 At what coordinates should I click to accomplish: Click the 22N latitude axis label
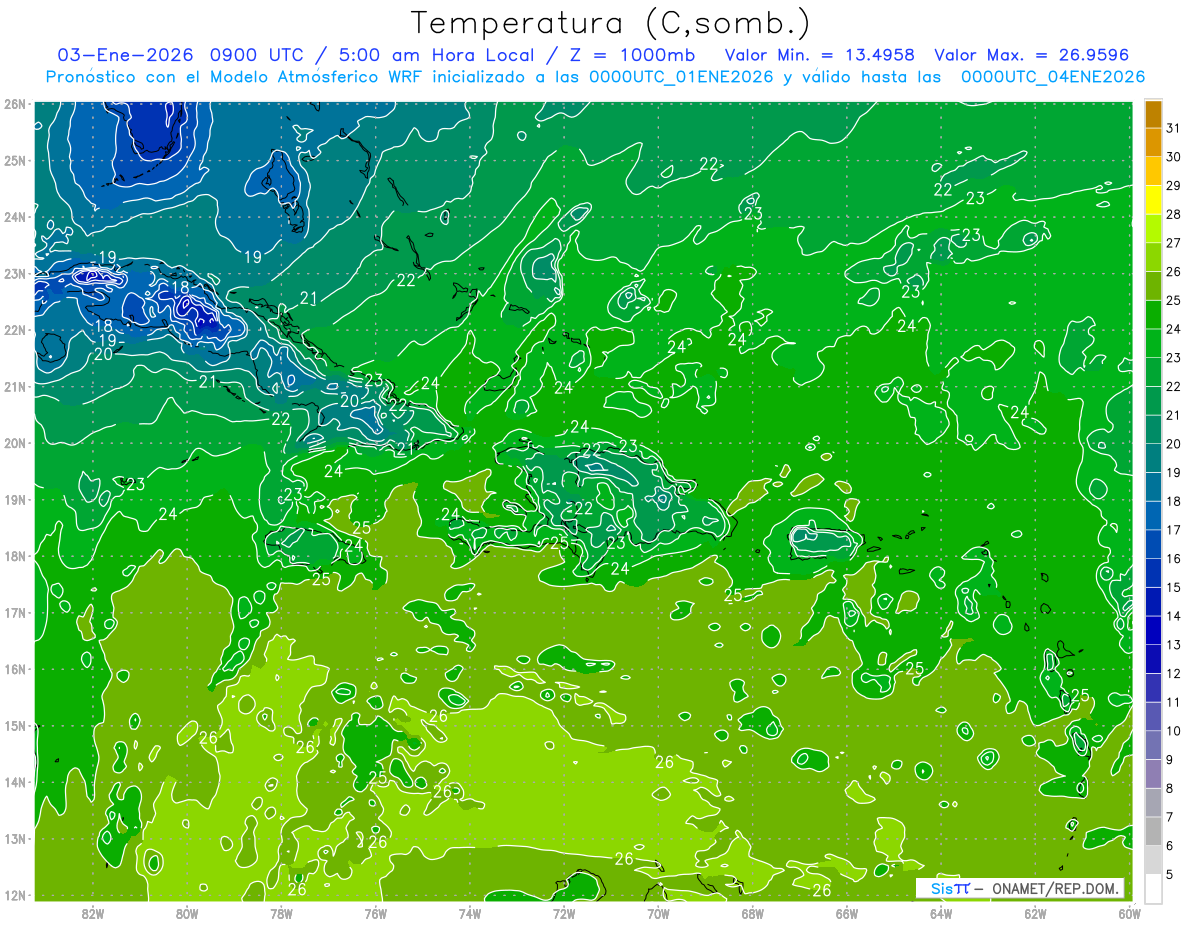[x=14, y=330]
